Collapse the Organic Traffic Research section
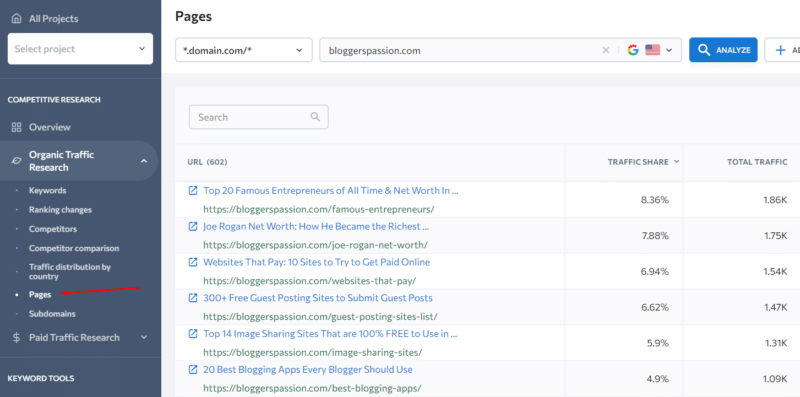Viewport: 800px width, 397px height. tap(144, 161)
